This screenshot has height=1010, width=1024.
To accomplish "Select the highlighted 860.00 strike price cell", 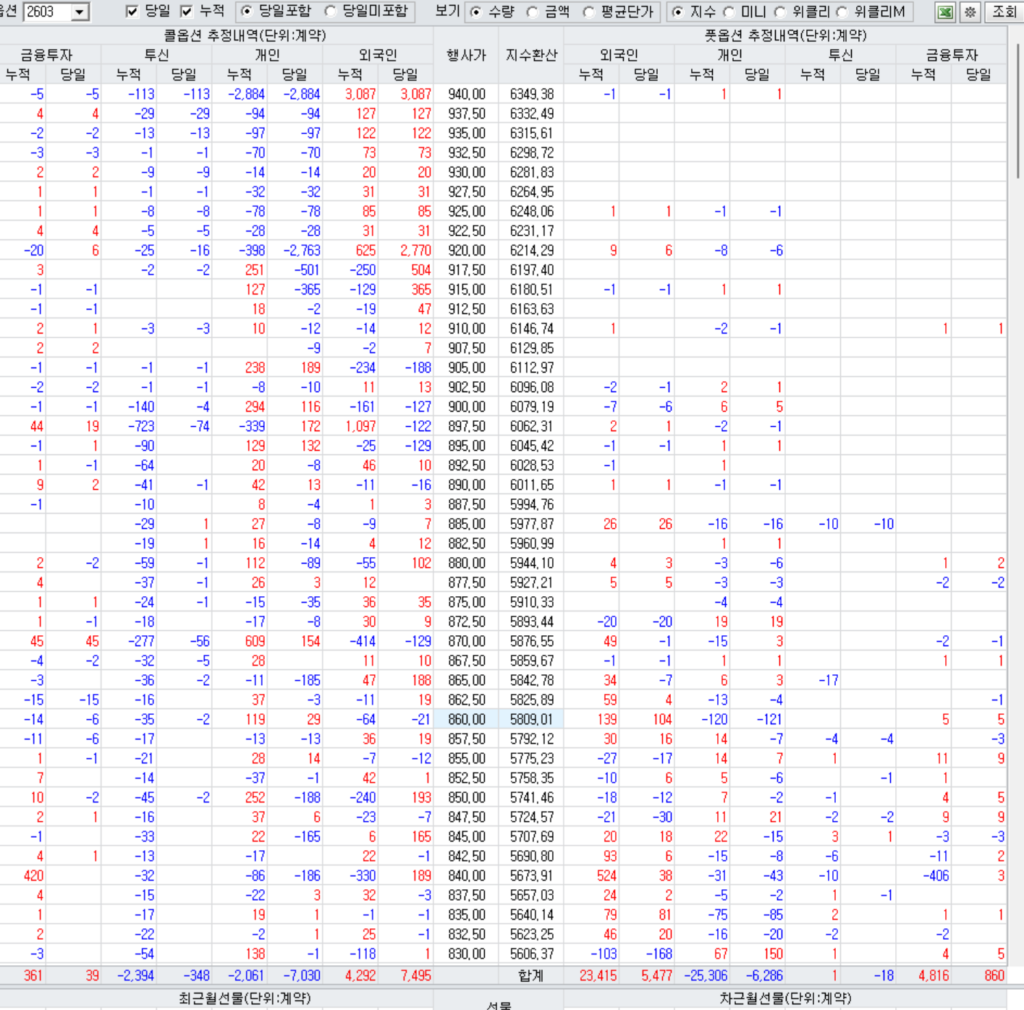I will [x=465, y=718].
